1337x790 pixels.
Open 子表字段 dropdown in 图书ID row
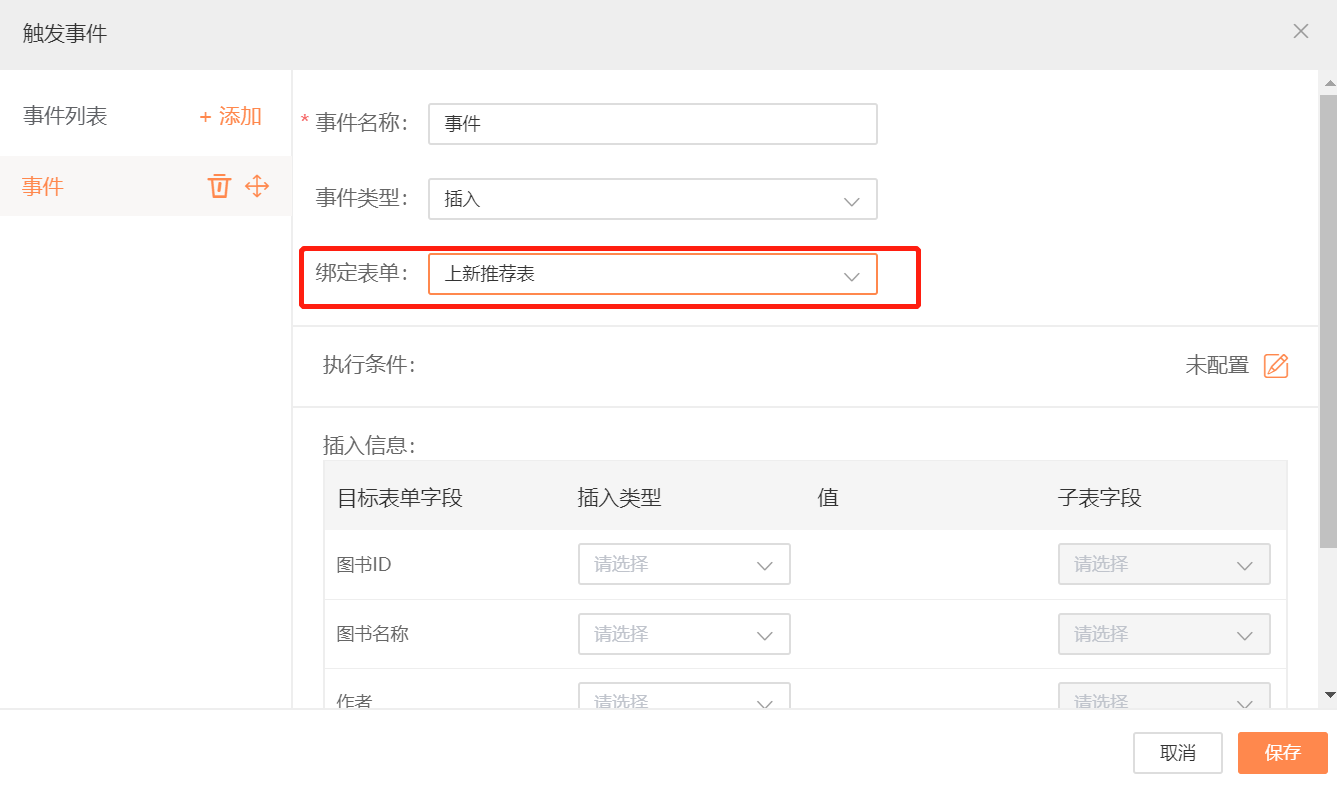click(x=1164, y=565)
